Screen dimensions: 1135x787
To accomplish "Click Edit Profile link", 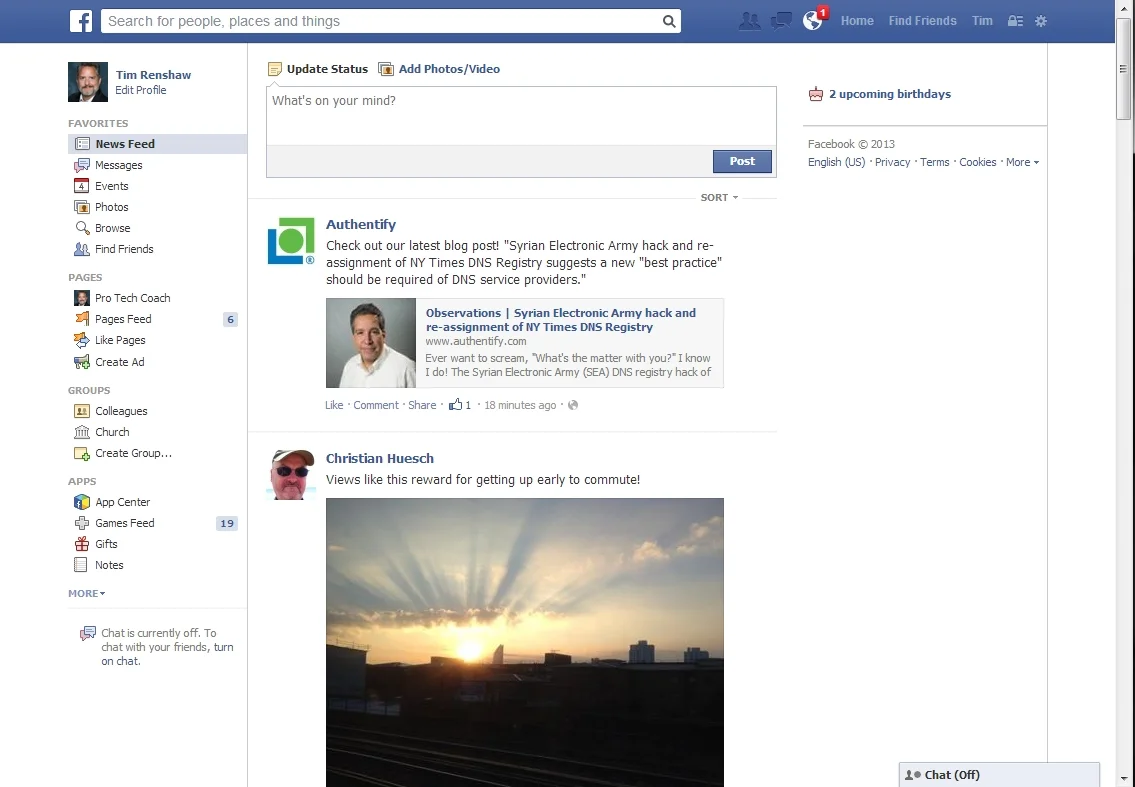I will click(140, 90).
